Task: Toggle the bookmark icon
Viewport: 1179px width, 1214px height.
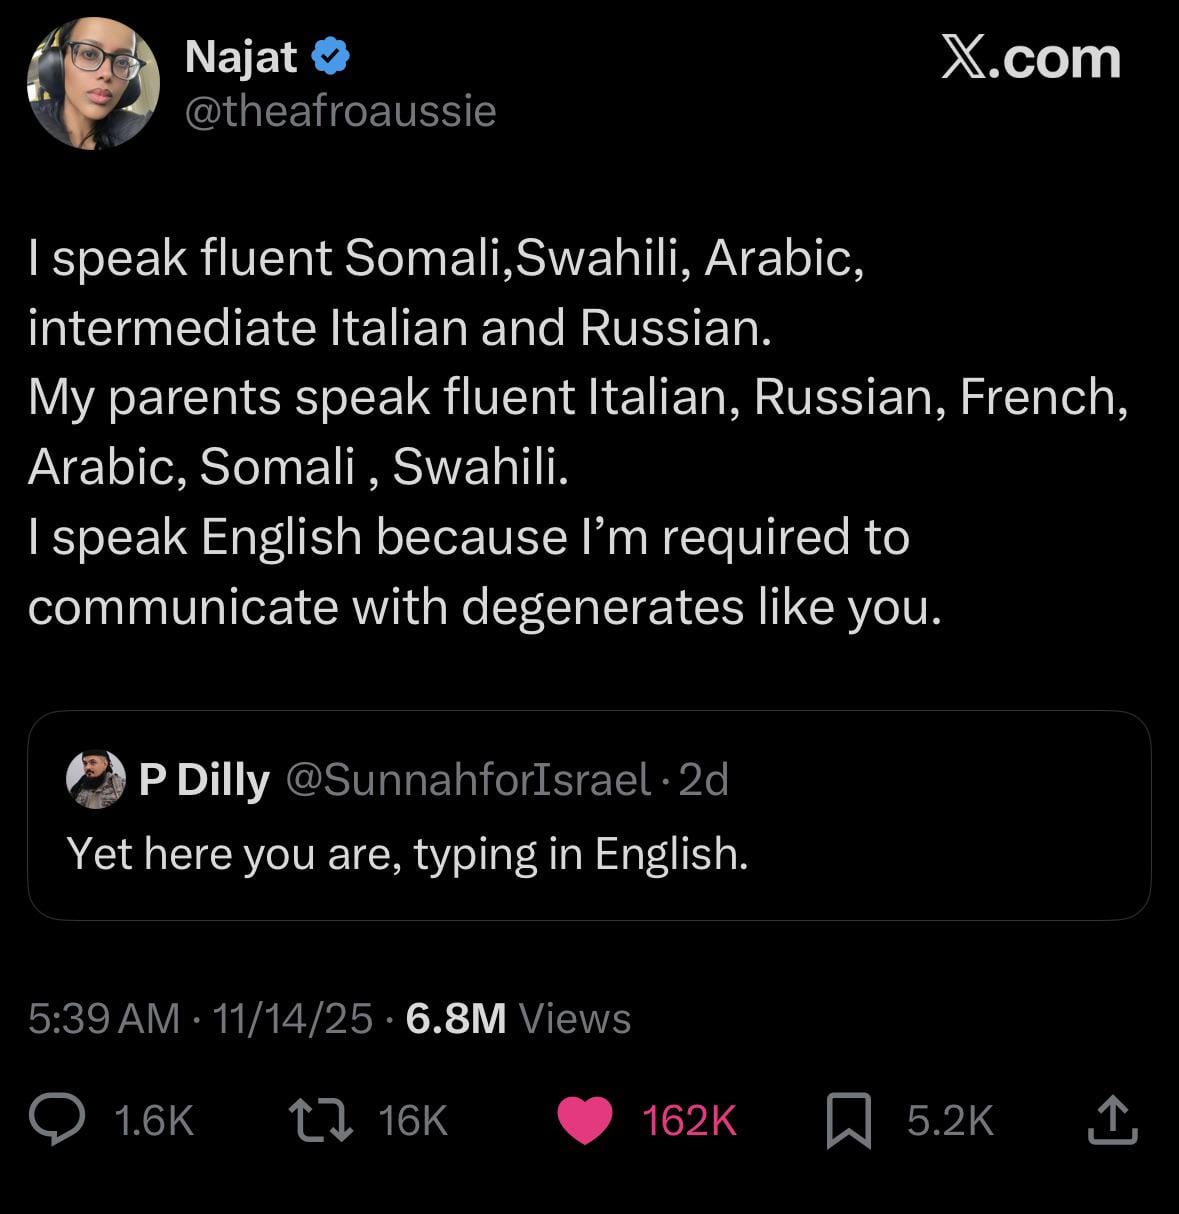Action: [848, 1120]
